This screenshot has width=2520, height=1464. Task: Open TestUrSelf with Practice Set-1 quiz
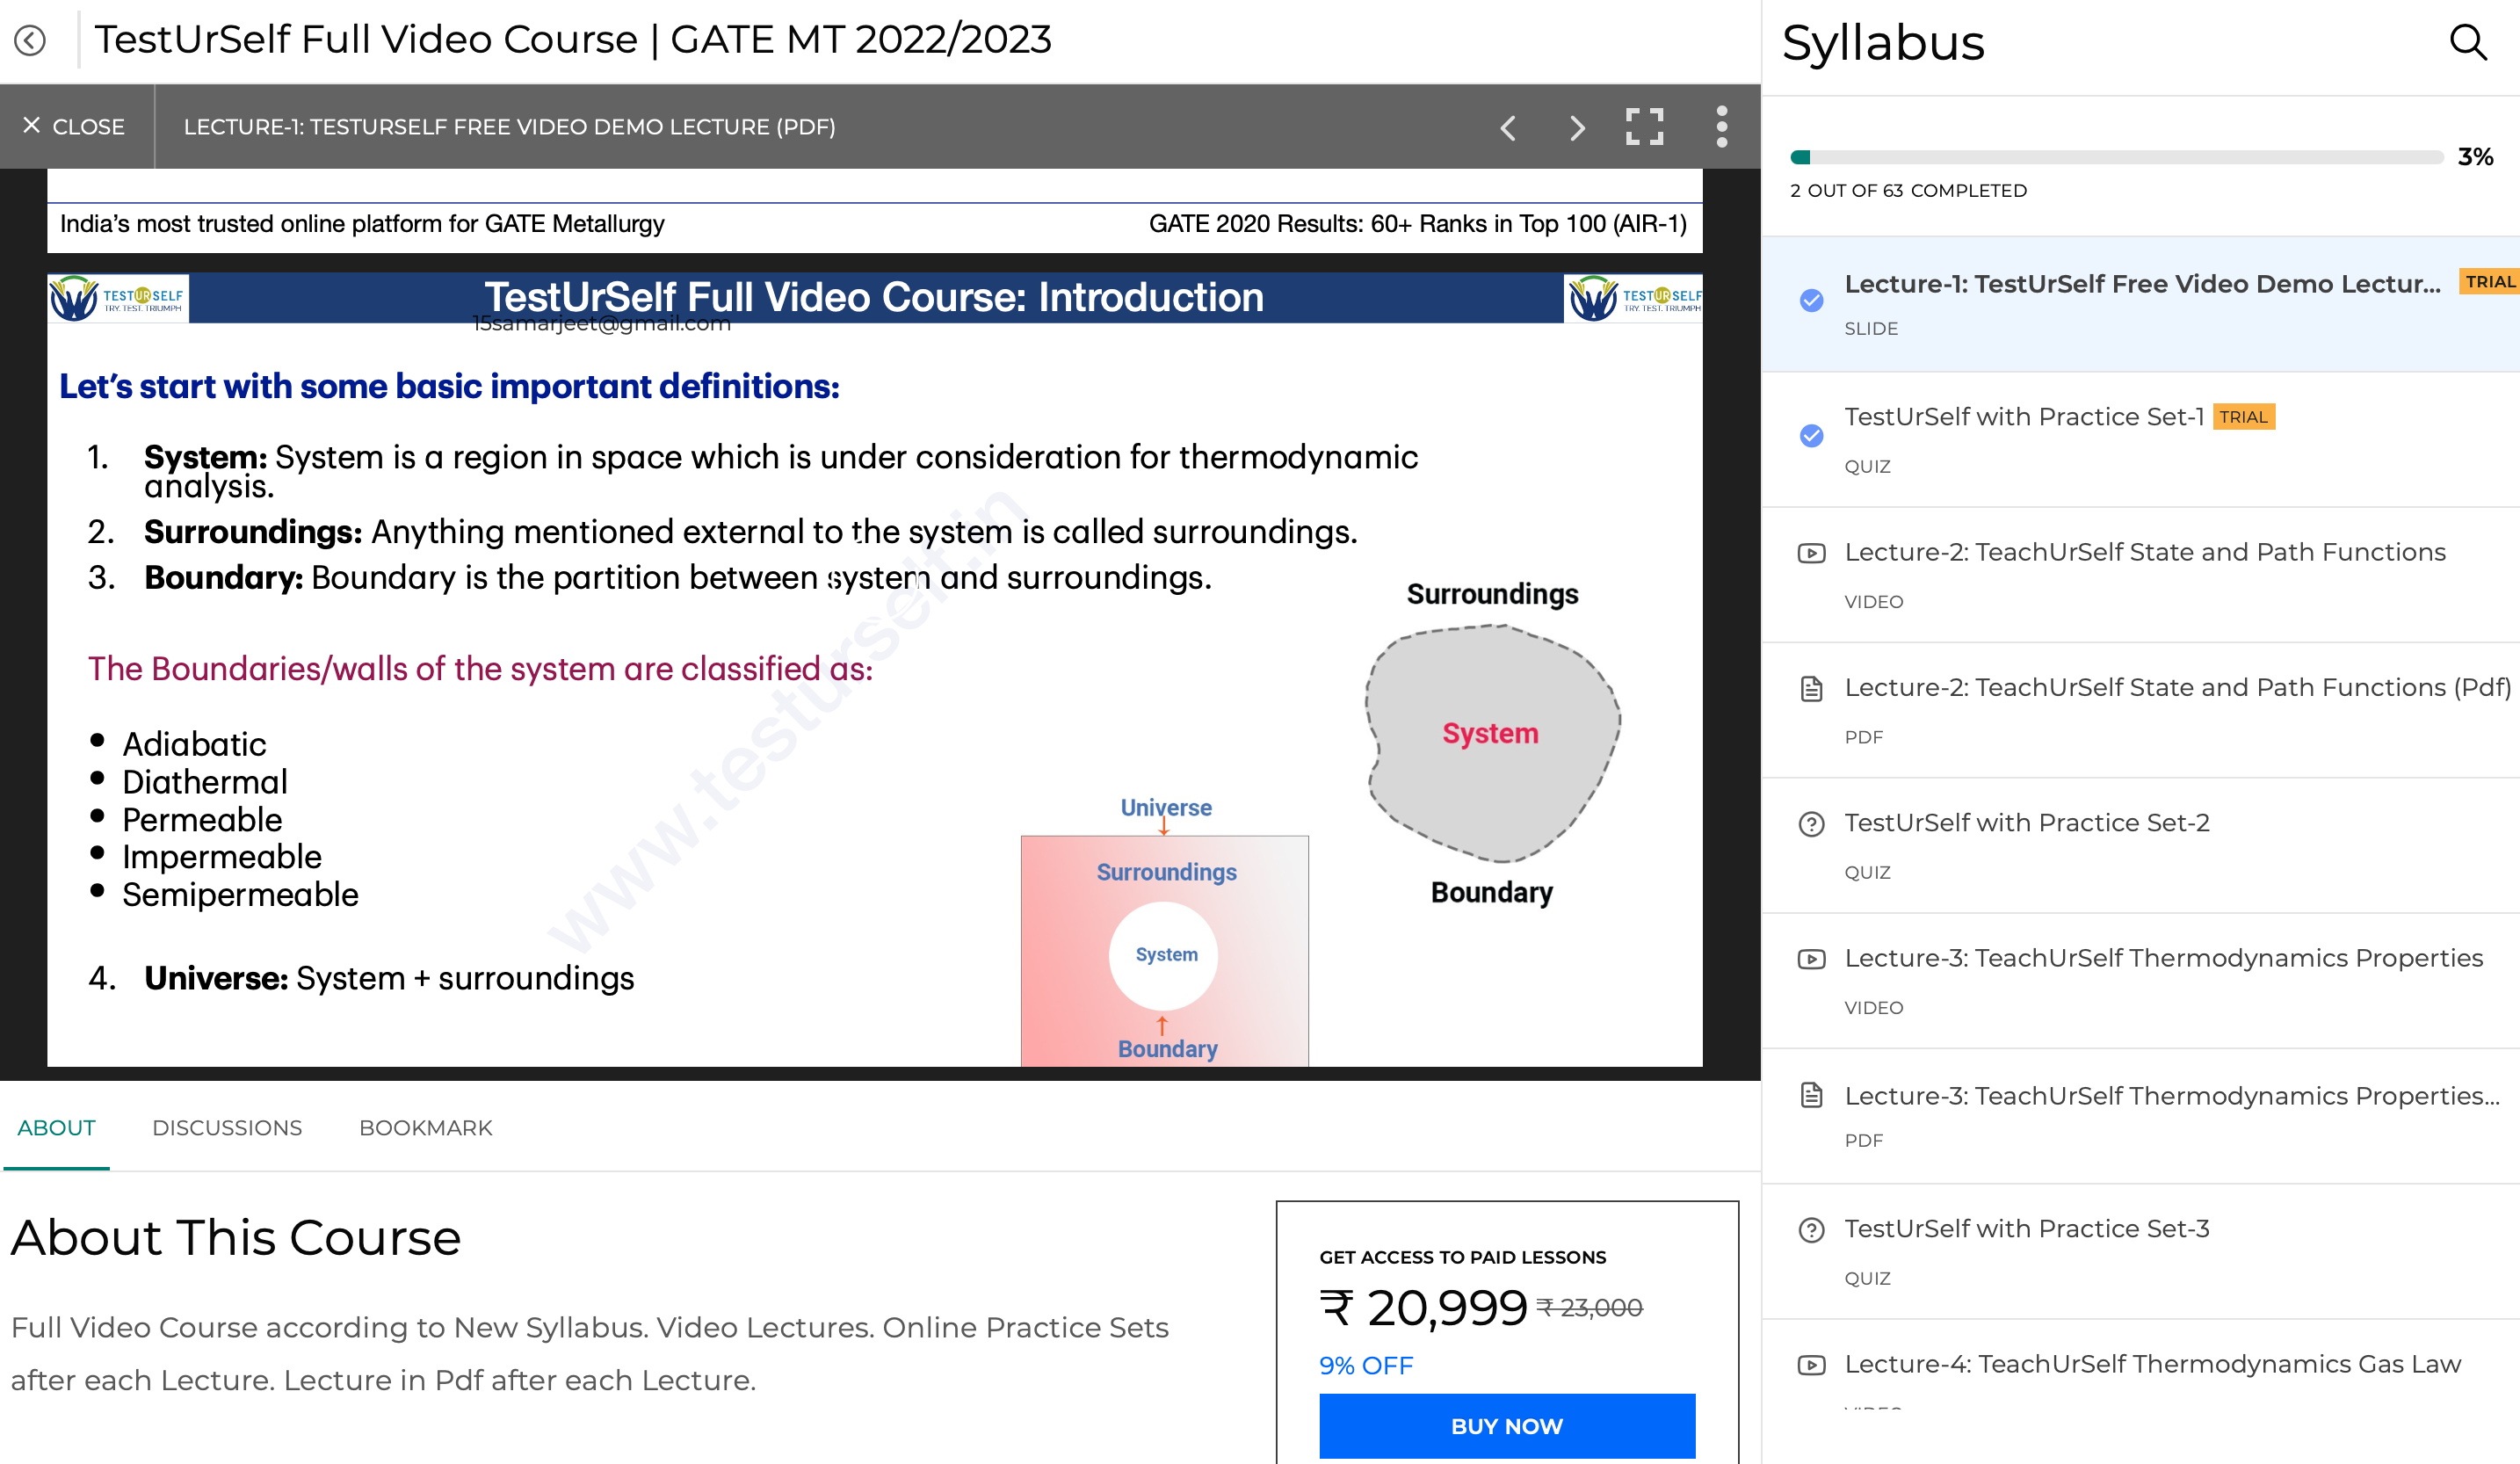[x=2141, y=440]
